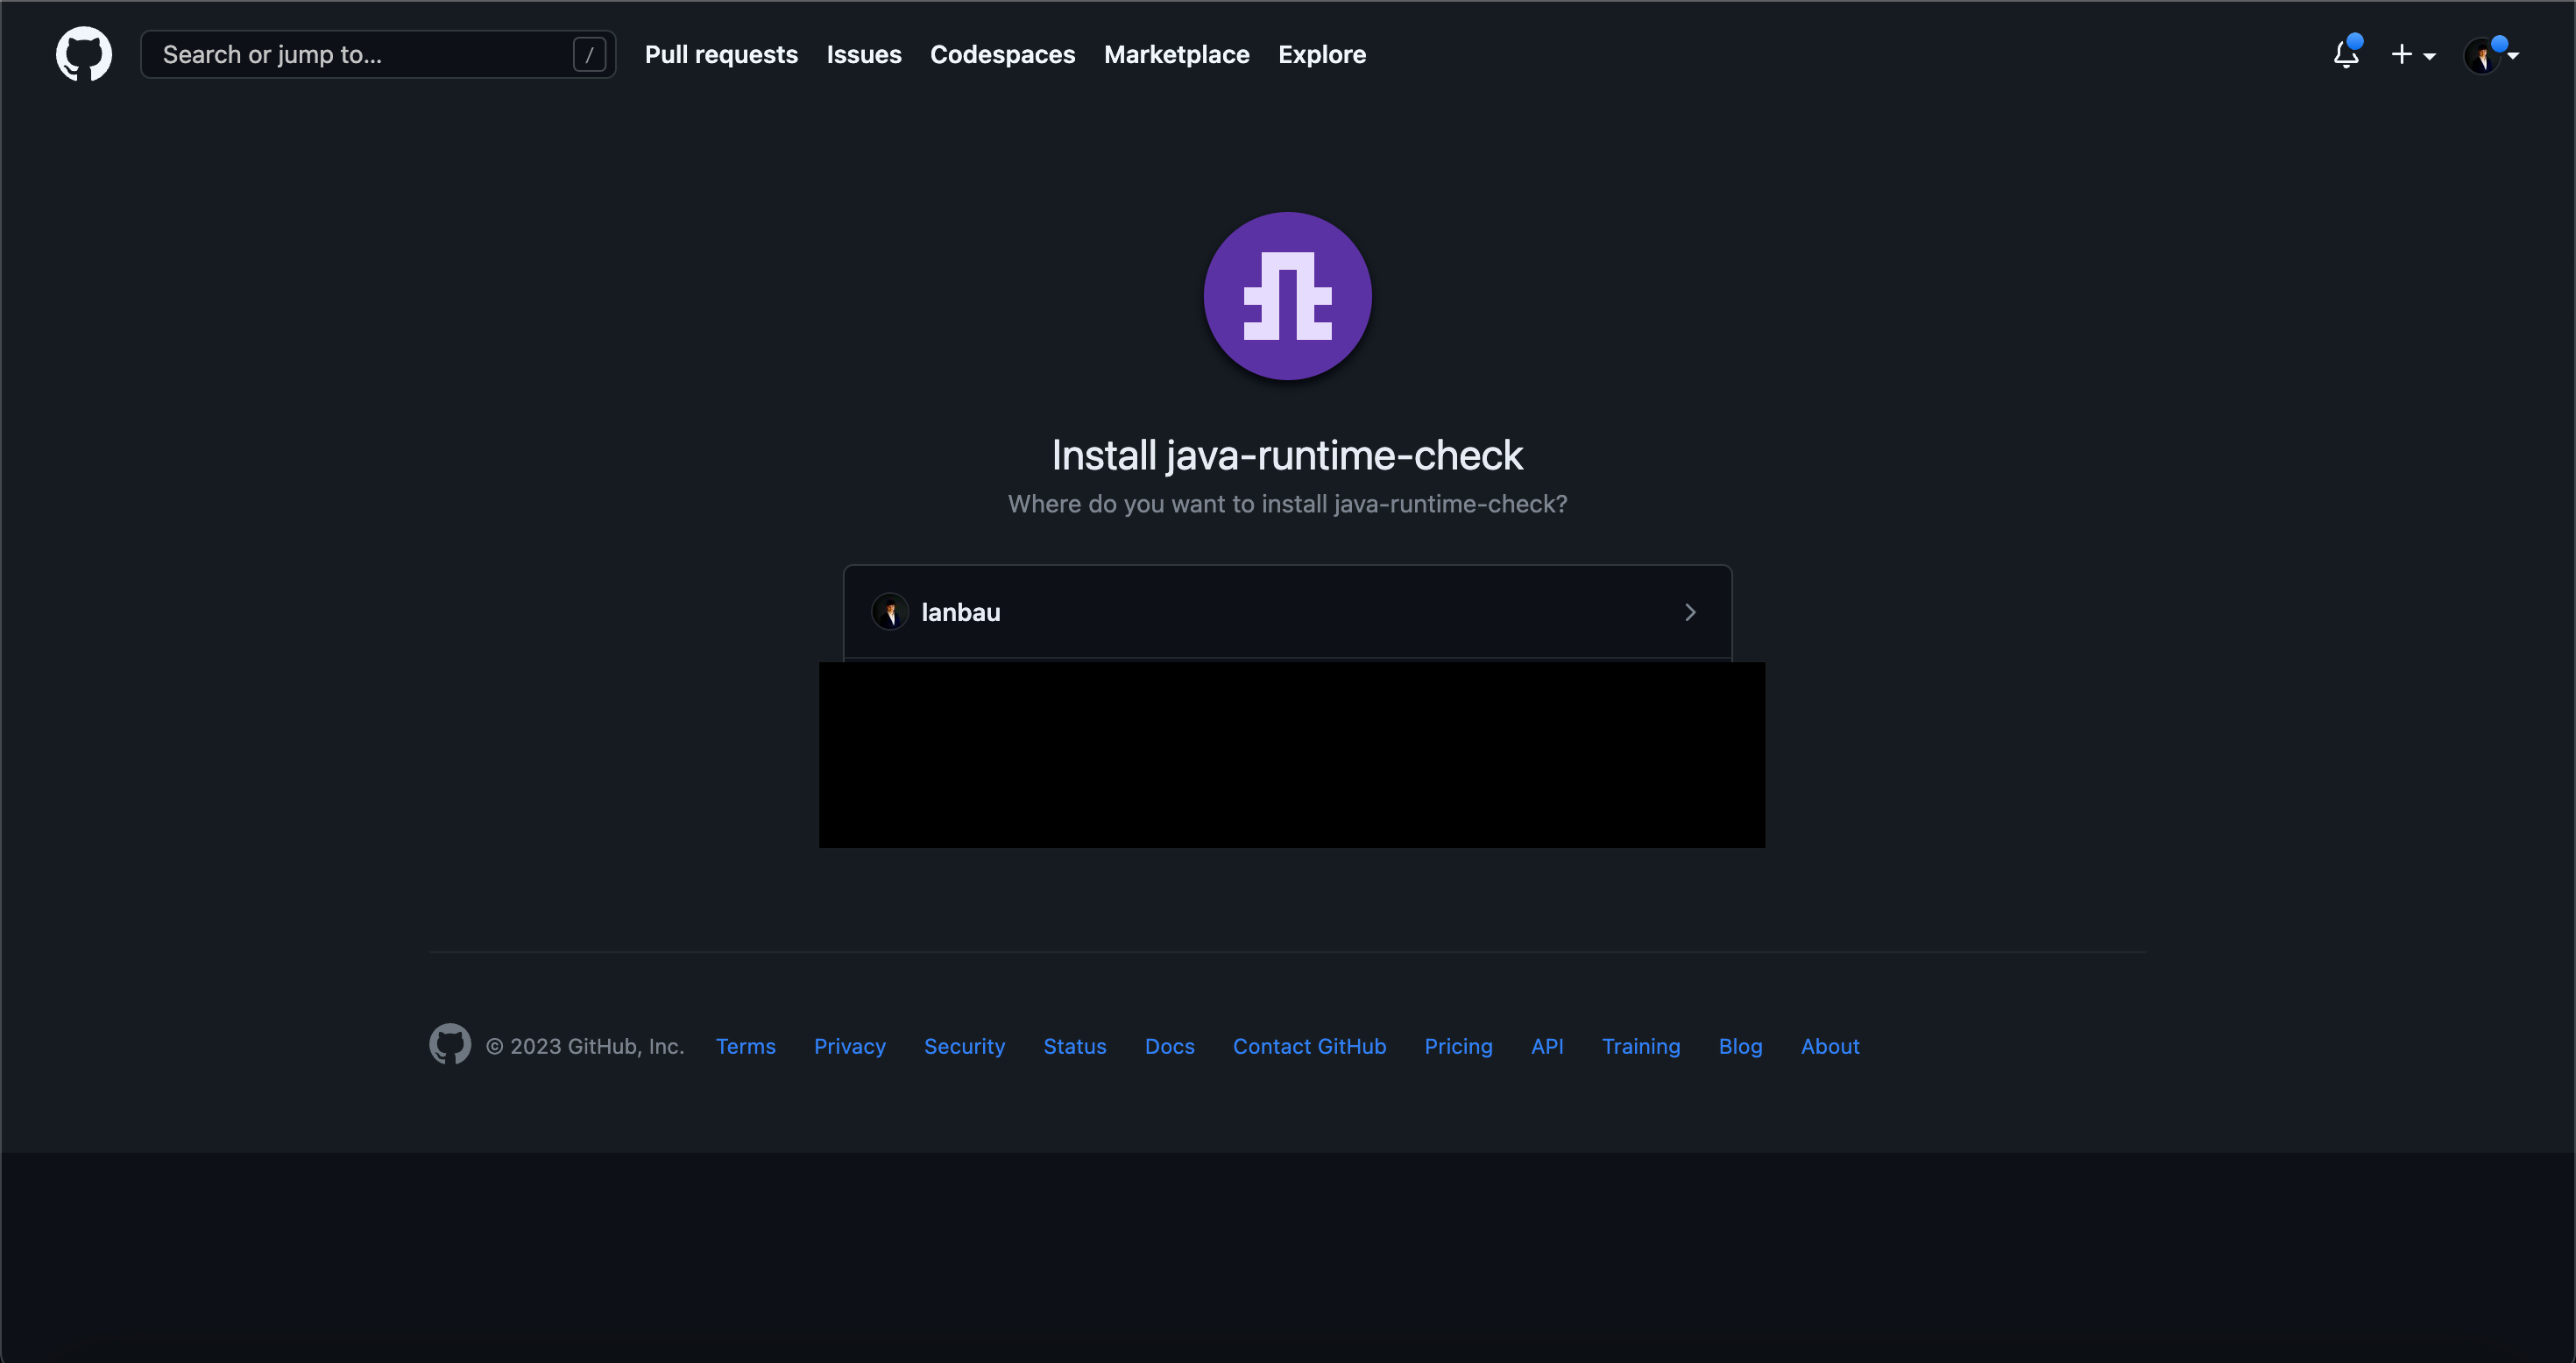Open the plus create-new dropdown
This screenshot has height=1363, width=2576.
pyautogui.click(x=2412, y=54)
